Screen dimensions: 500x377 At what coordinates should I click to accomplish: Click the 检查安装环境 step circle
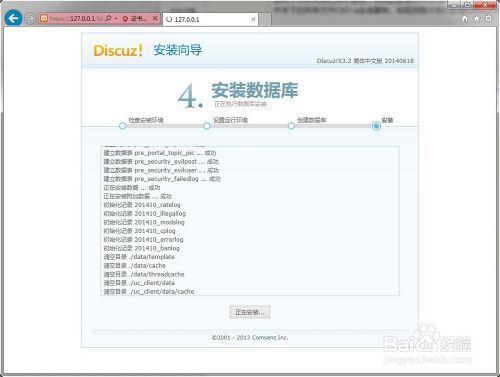pyautogui.click(x=122, y=126)
